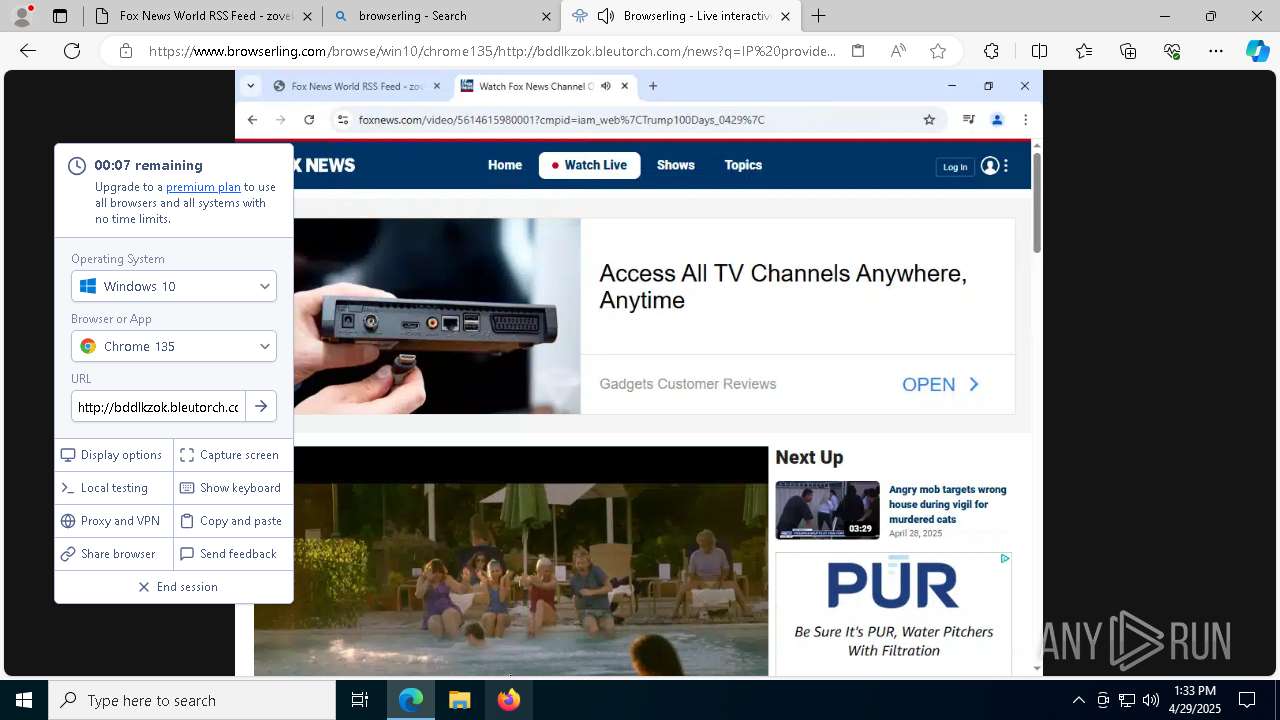Screen dimensions: 1280x720
Task: Open Edge profile avatar icon
Action: [22, 16]
